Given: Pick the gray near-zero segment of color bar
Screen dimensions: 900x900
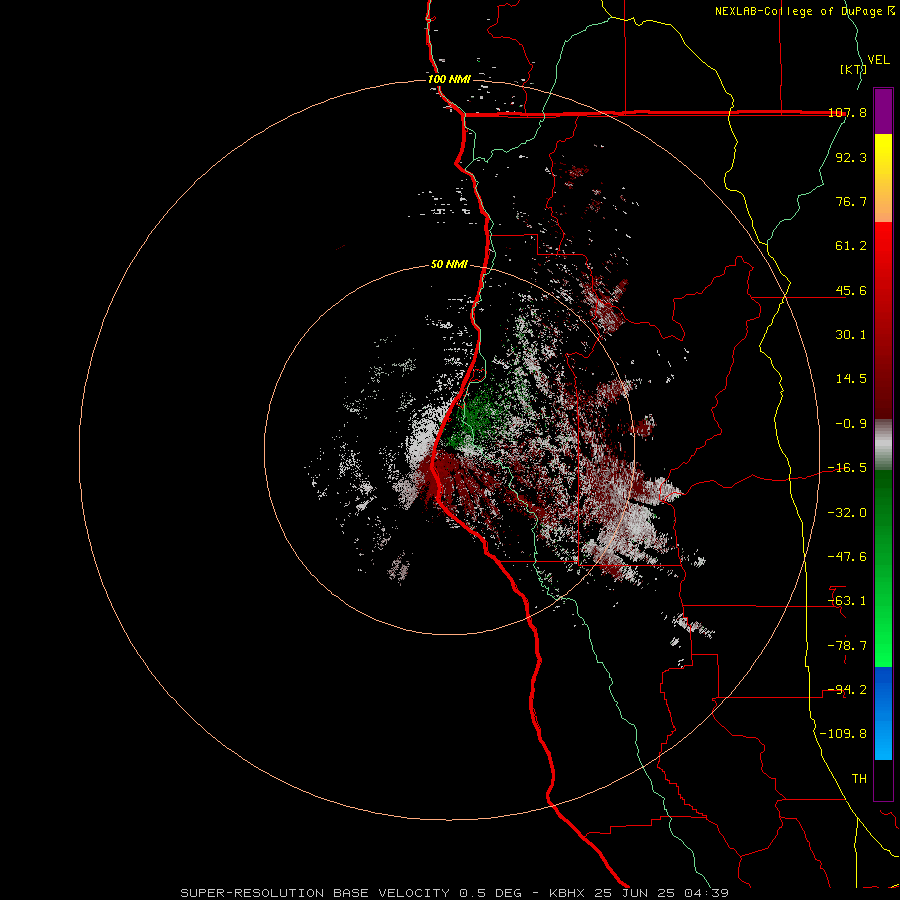Looking at the screenshot, I should tap(883, 445).
